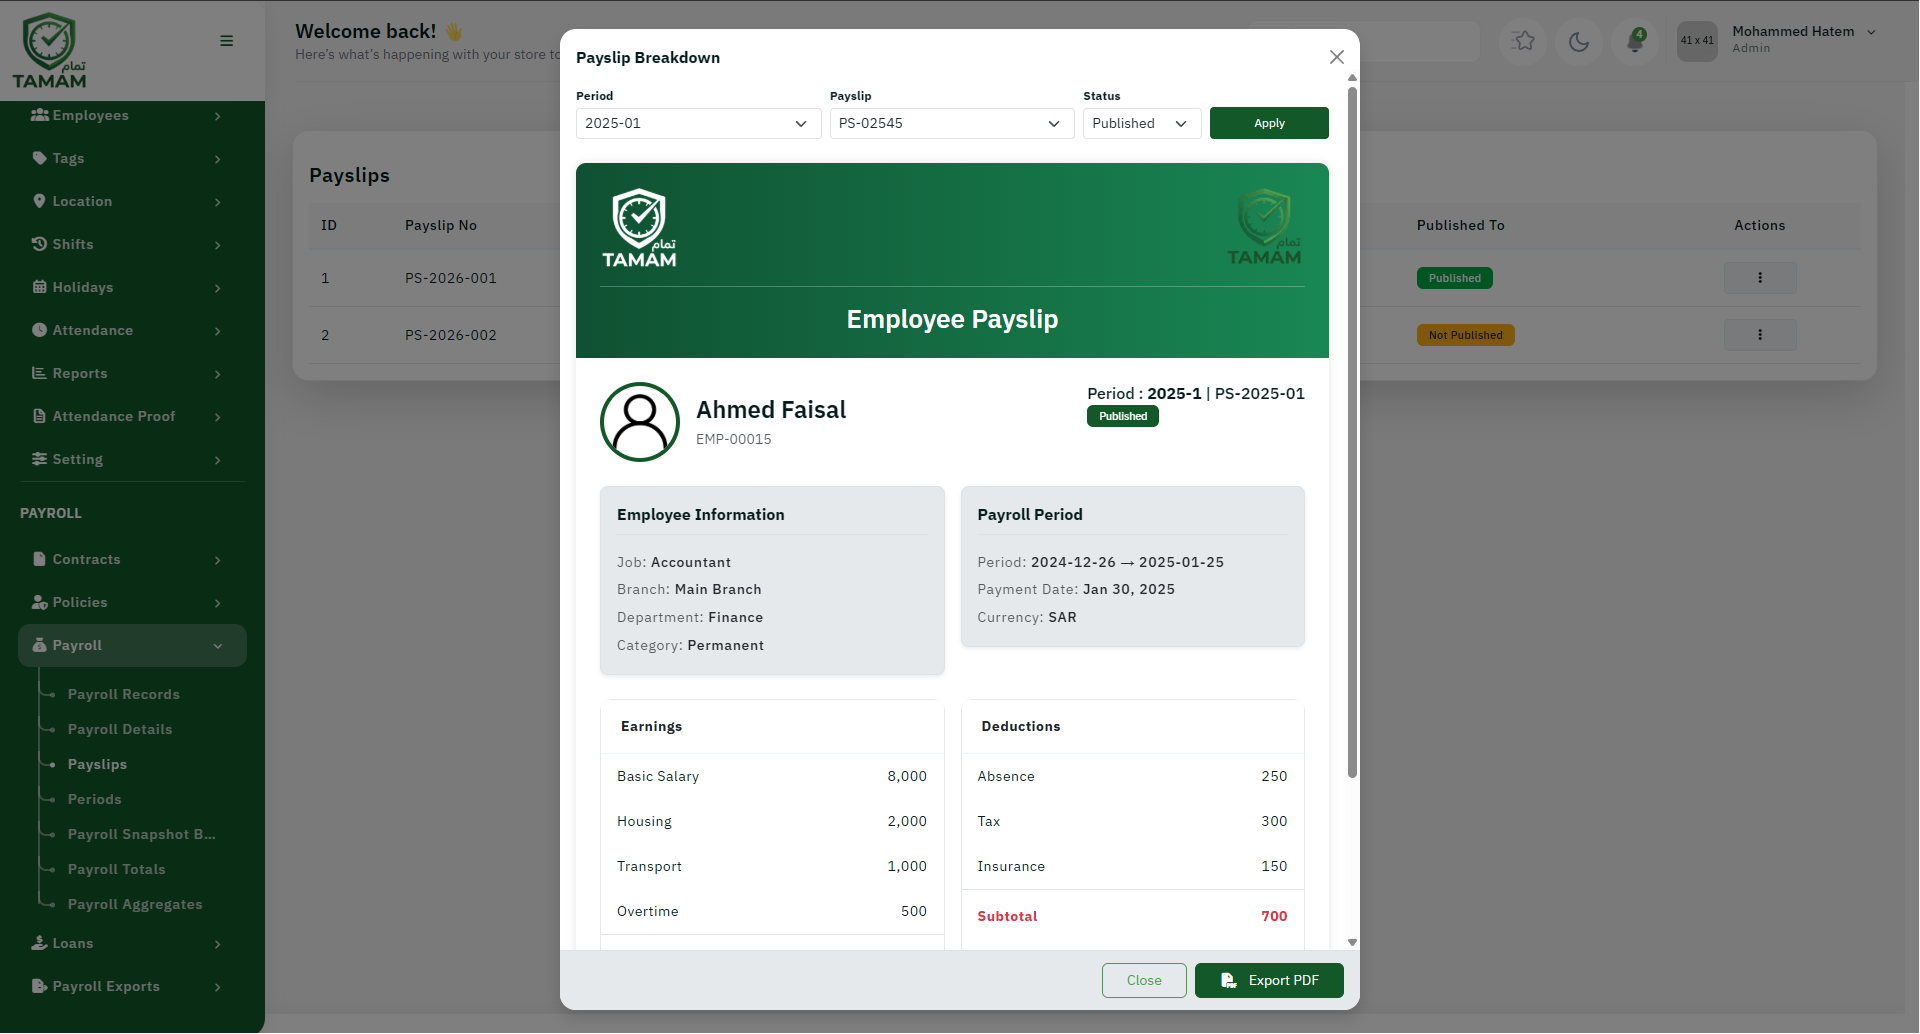Open the Mohammed Hatem user profile menu
The width and height of the screenshot is (1920, 1034).
[1780, 40]
